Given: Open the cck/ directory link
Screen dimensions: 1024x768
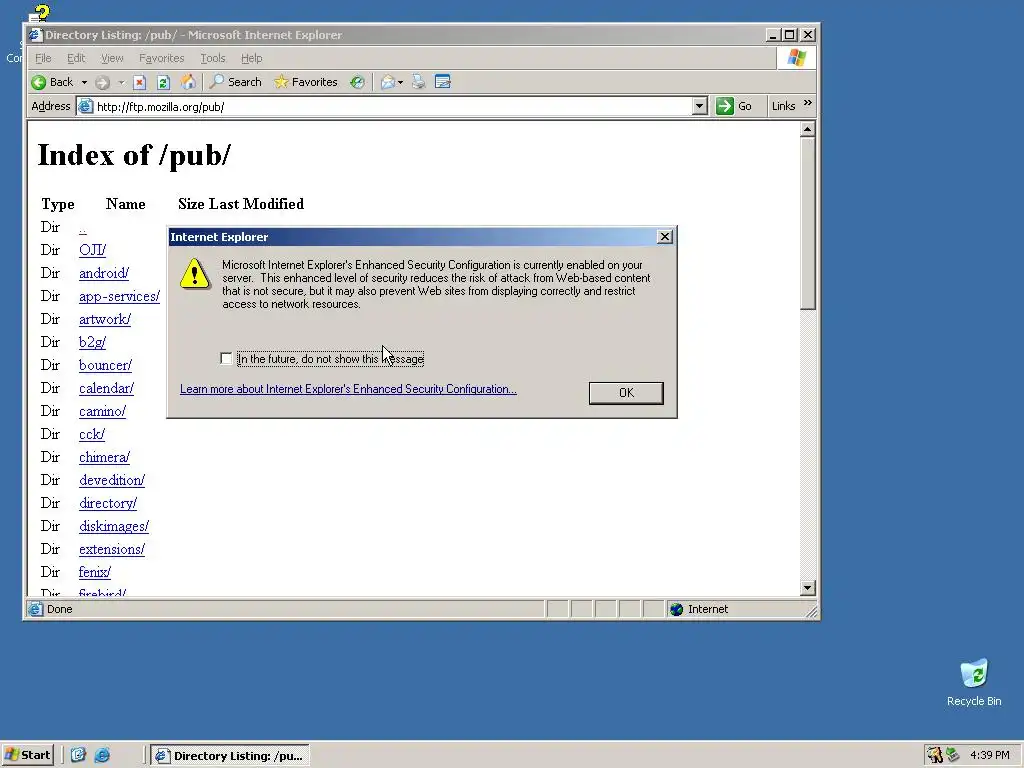Looking at the screenshot, I should click(91, 434).
